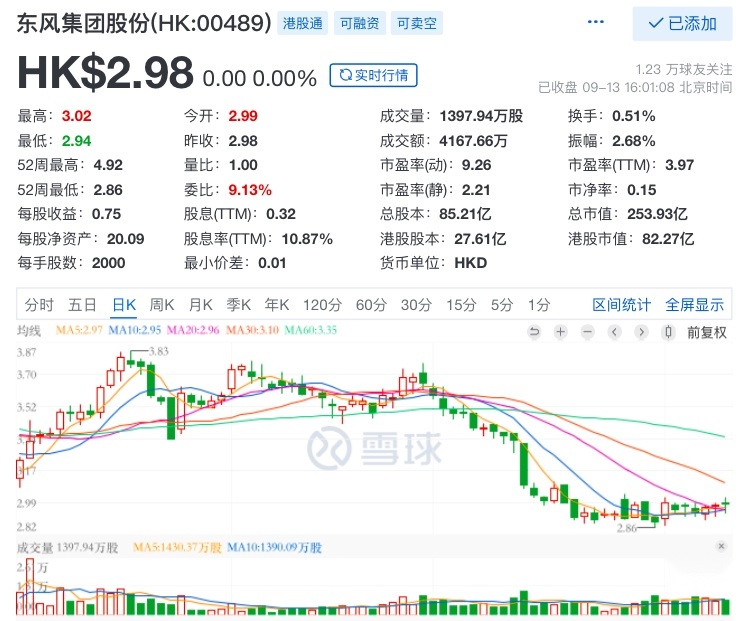Image resolution: width=749 pixels, height=621 pixels.
Task: Switch to the 五日 chart tab
Action: pyautogui.click(x=82, y=304)
